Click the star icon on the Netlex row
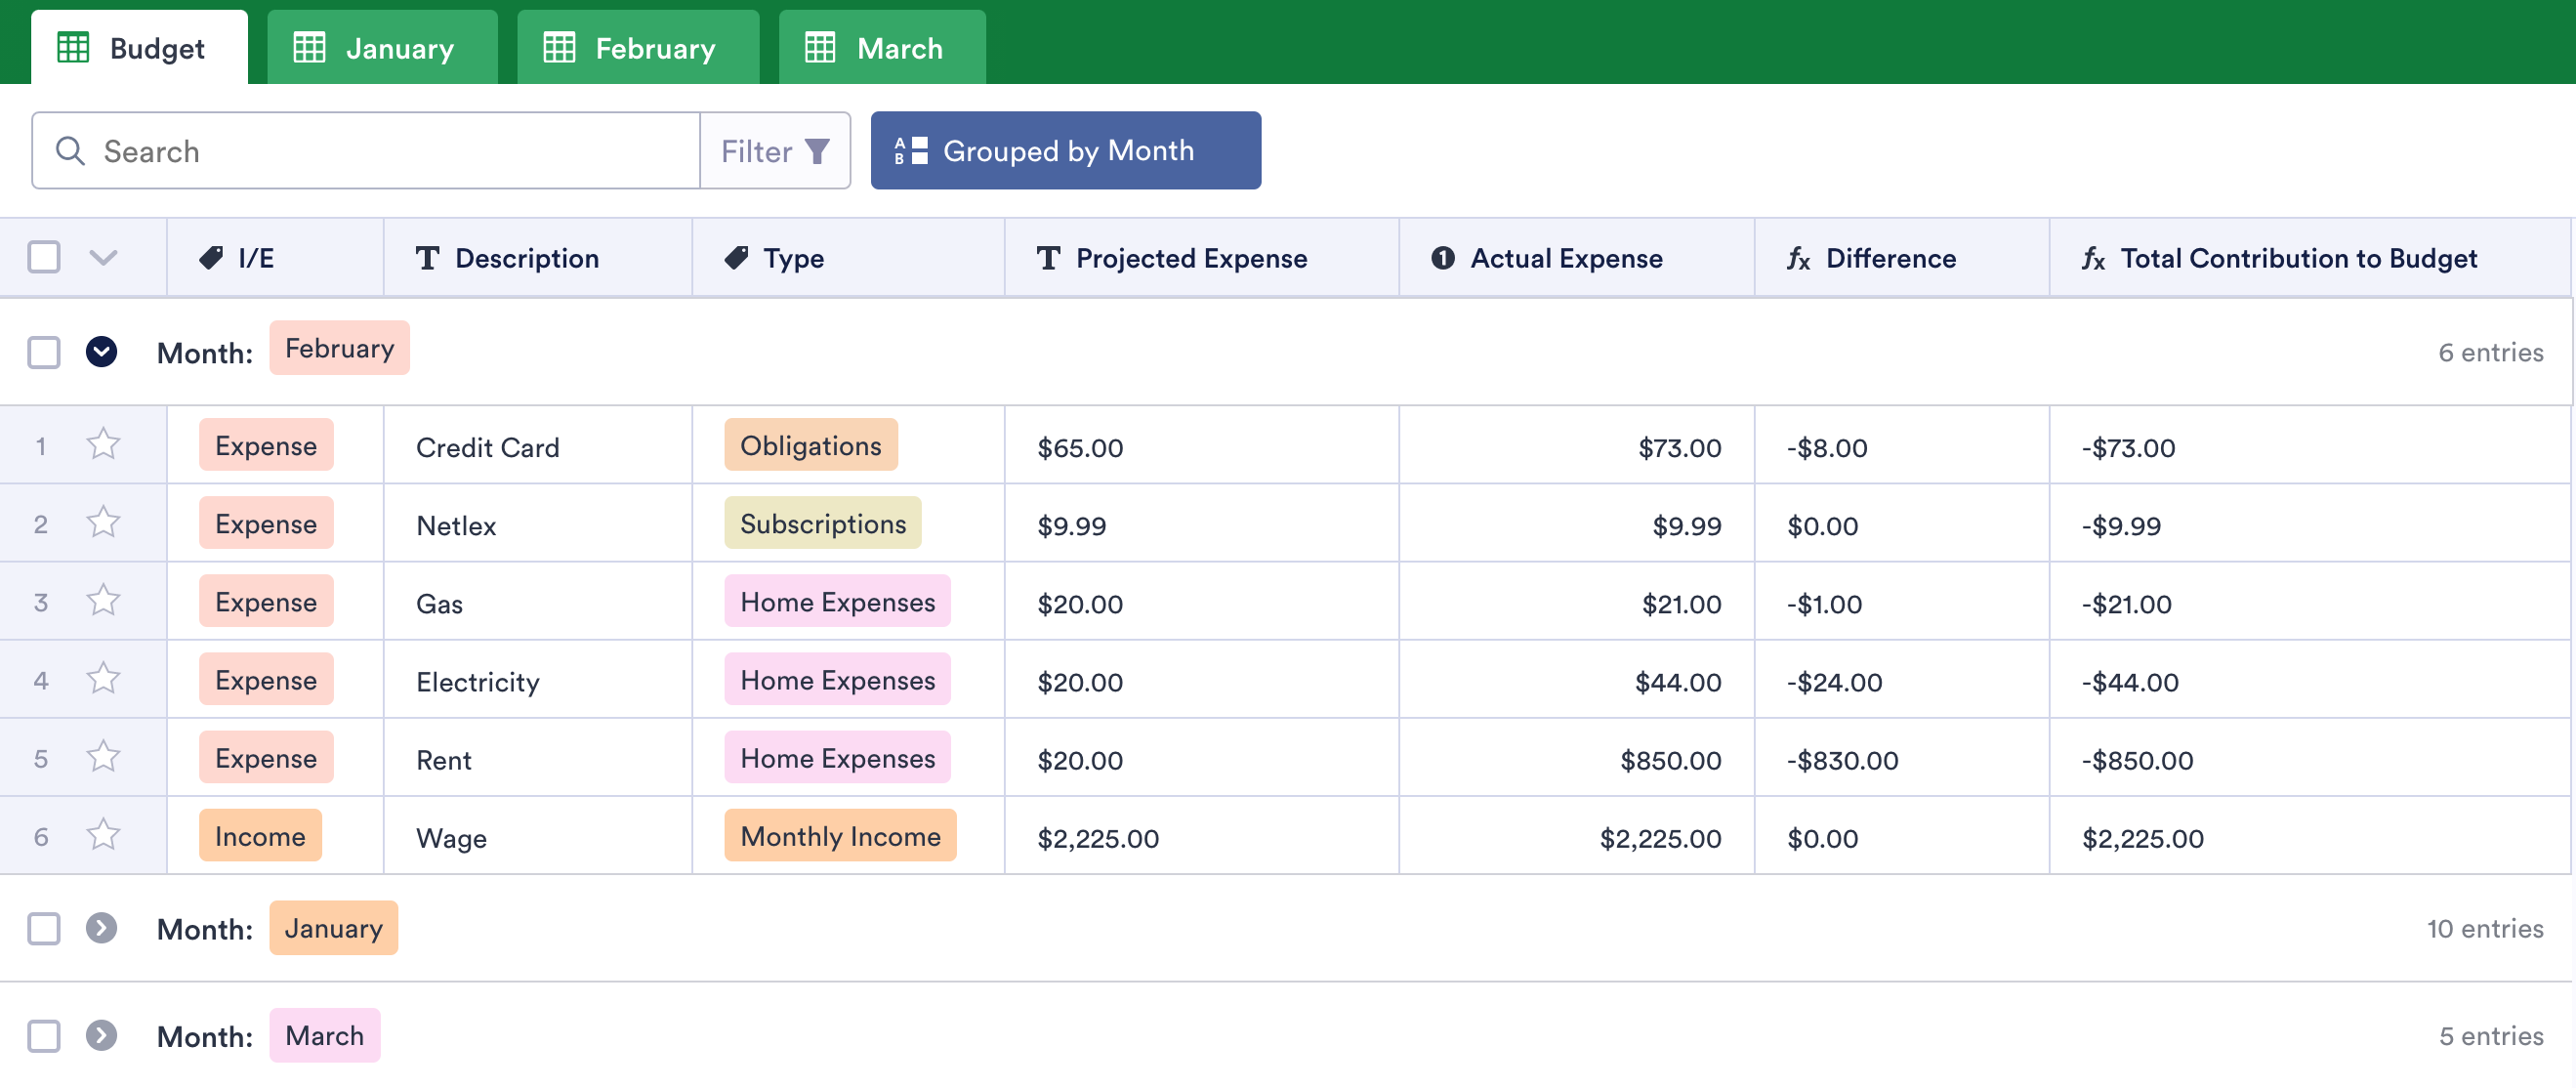This screenshot has width=2576, height=1088. tap(103, 522)
